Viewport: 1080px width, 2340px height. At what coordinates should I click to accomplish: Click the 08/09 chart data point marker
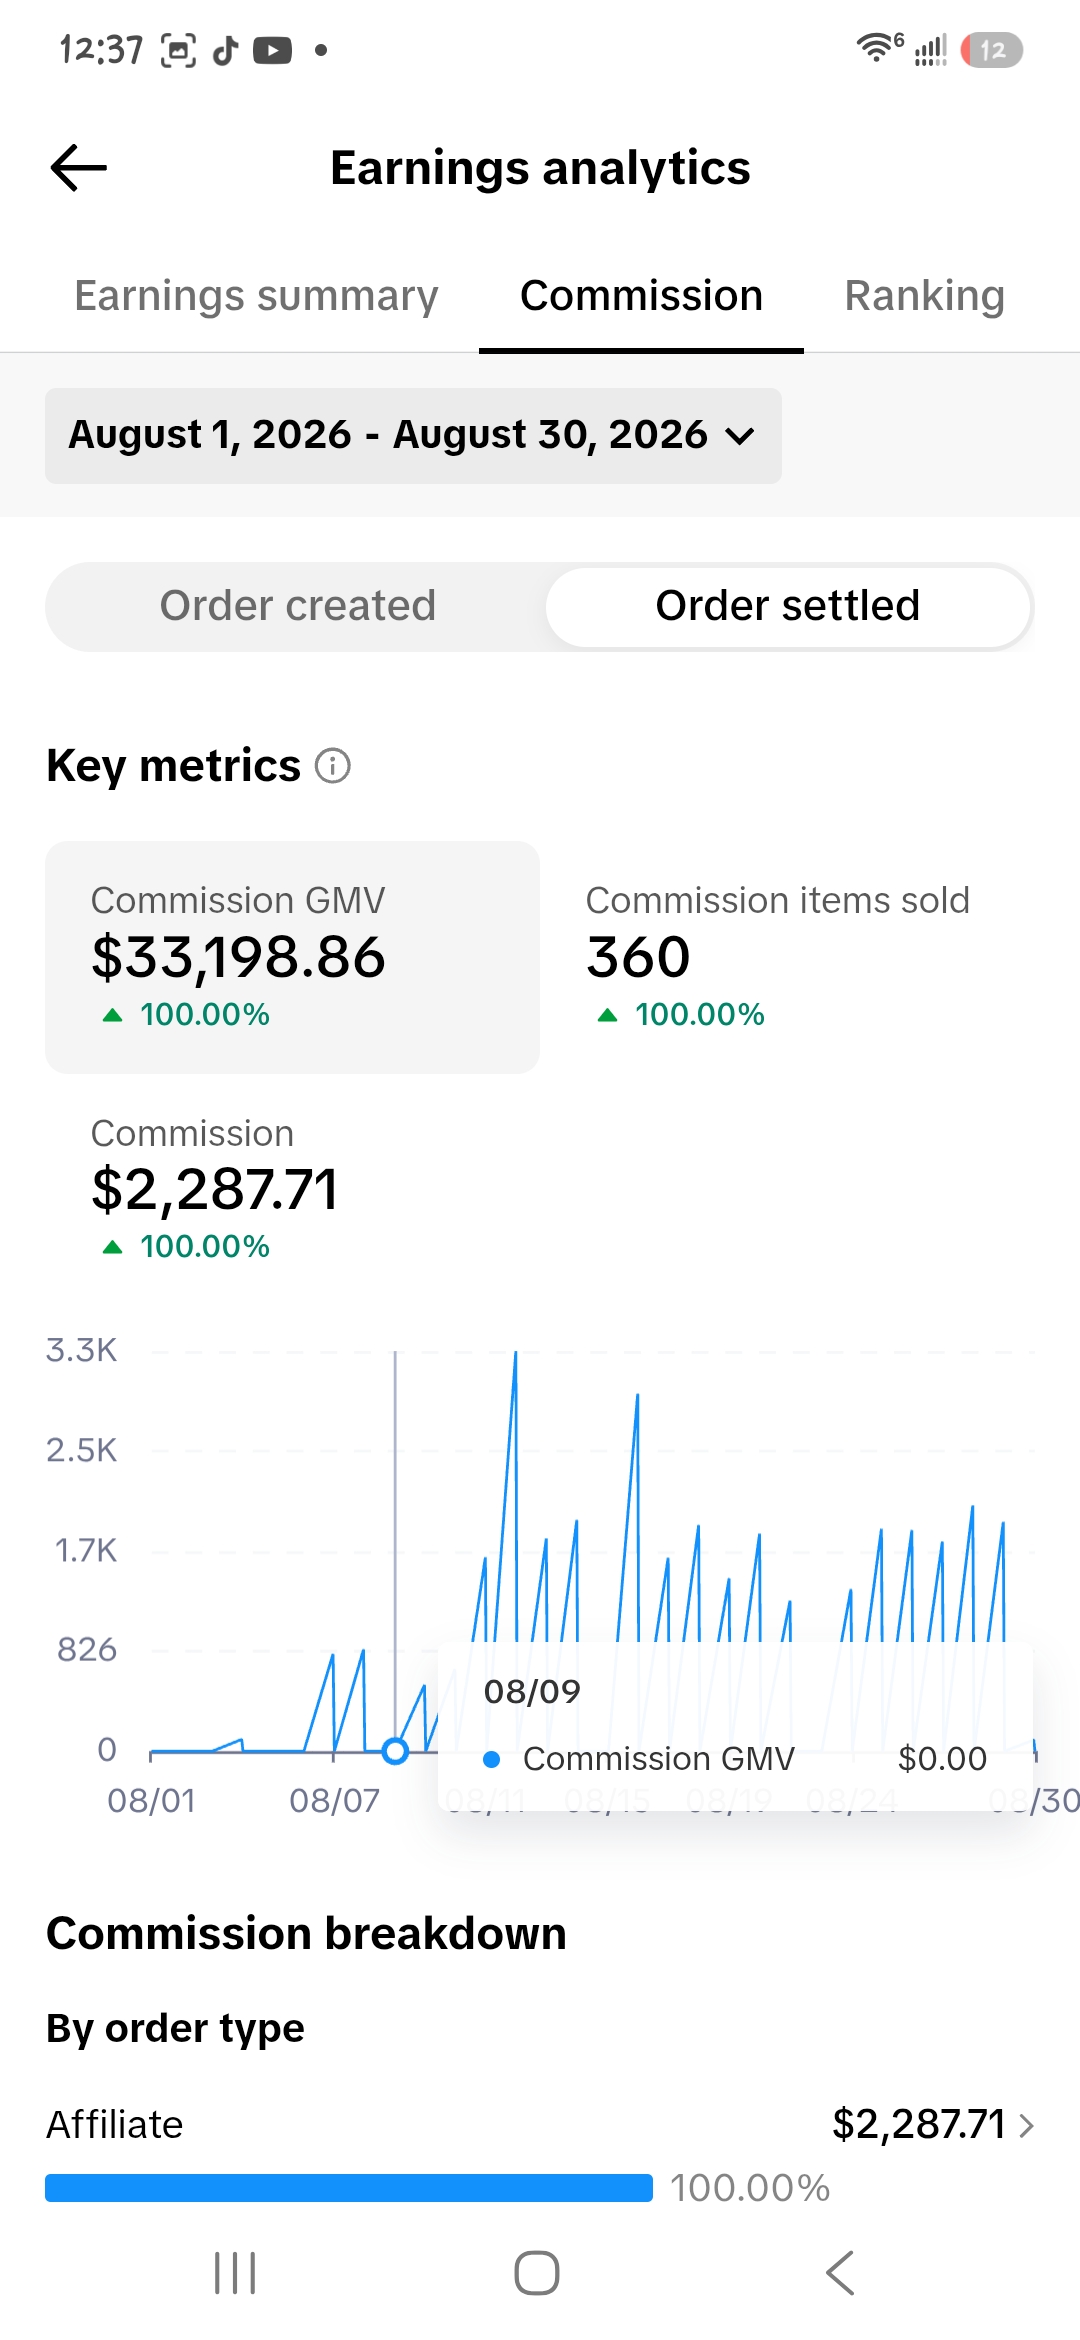395,1751
